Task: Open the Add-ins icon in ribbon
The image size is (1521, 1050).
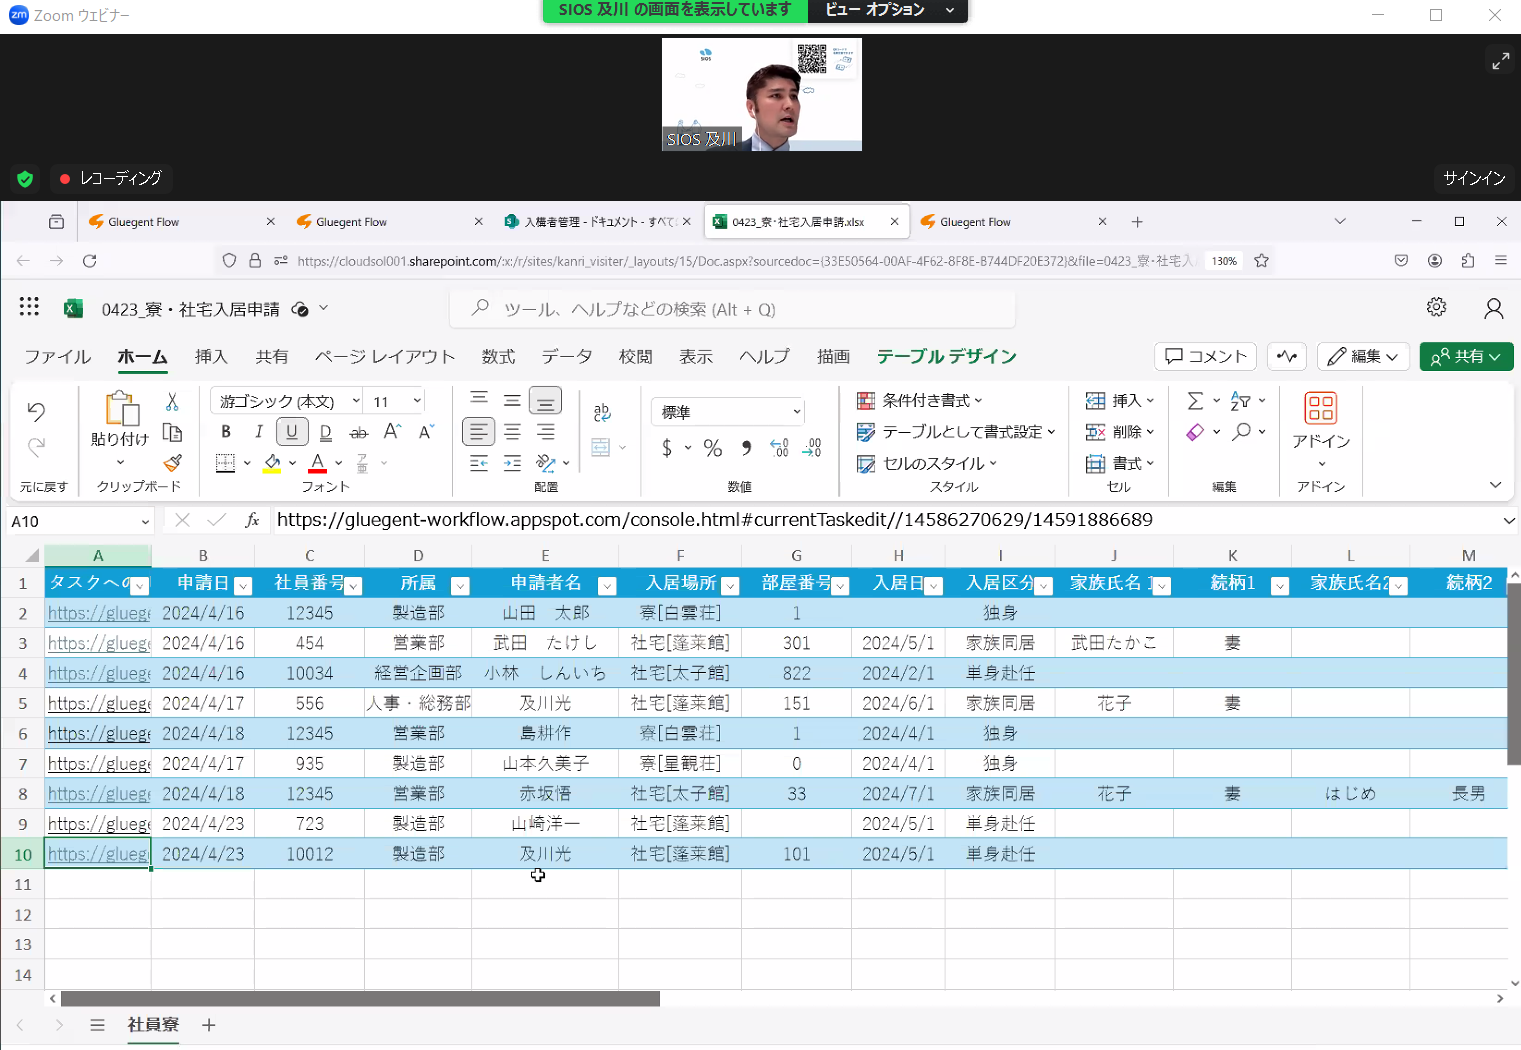Action: (x=1321, y=420)
